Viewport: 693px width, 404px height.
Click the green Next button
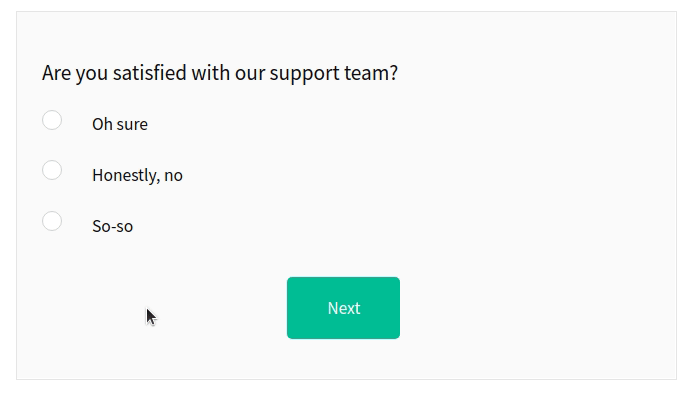343,308
